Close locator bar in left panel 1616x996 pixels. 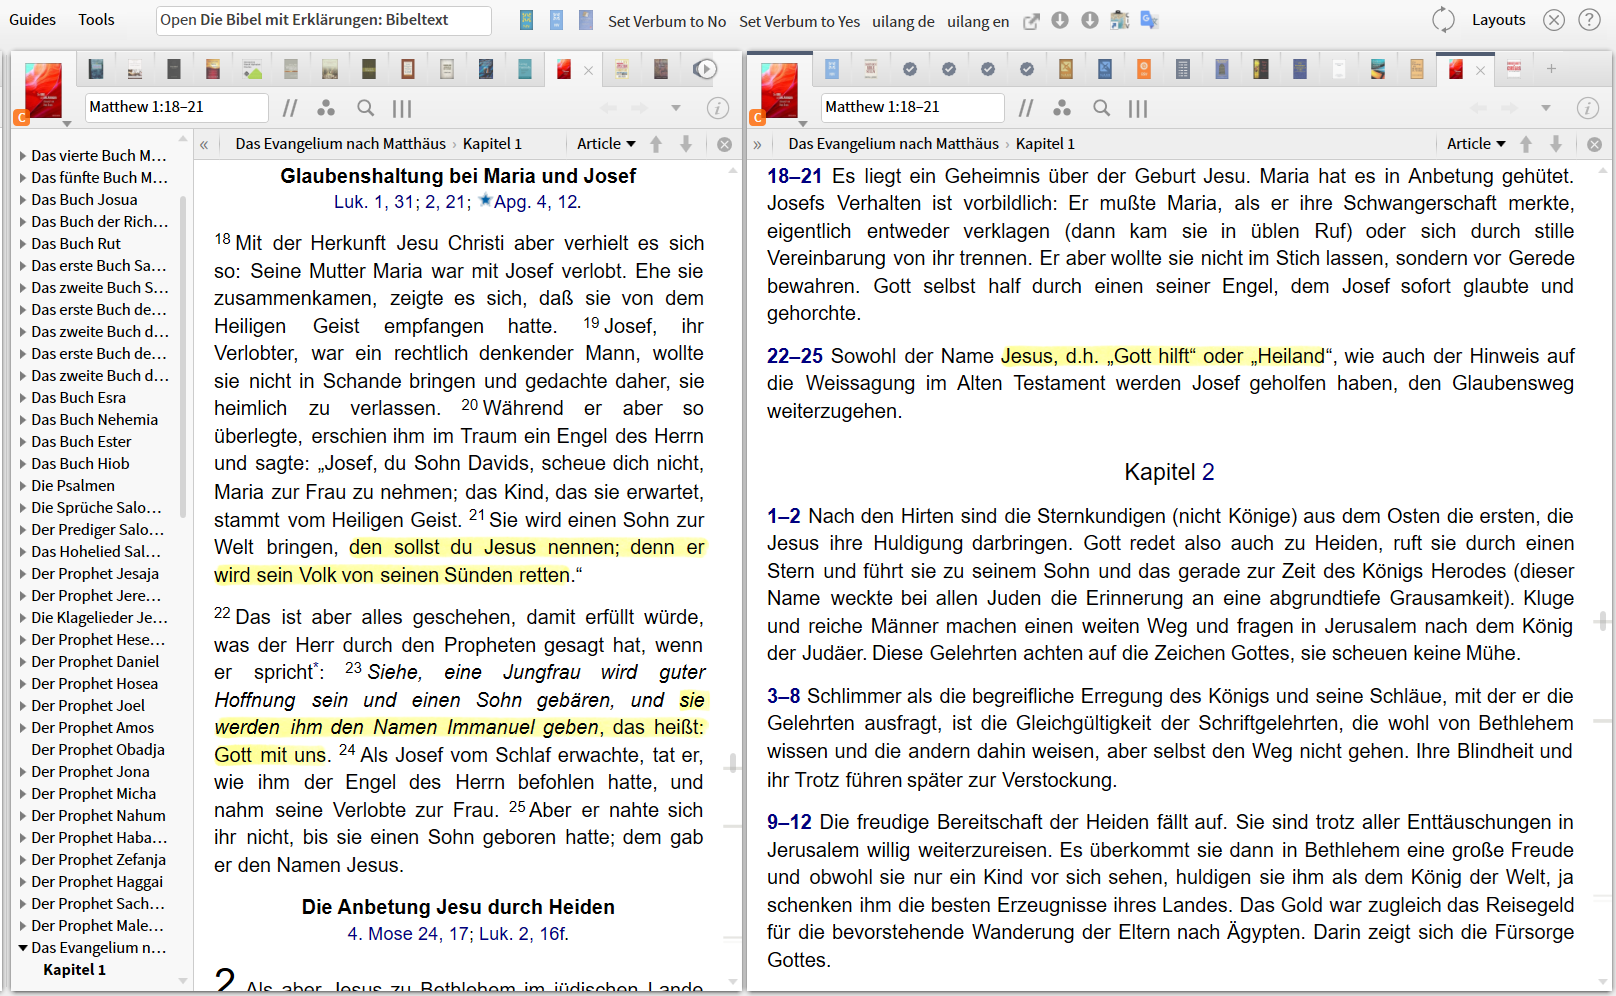(x=725, y=144)
